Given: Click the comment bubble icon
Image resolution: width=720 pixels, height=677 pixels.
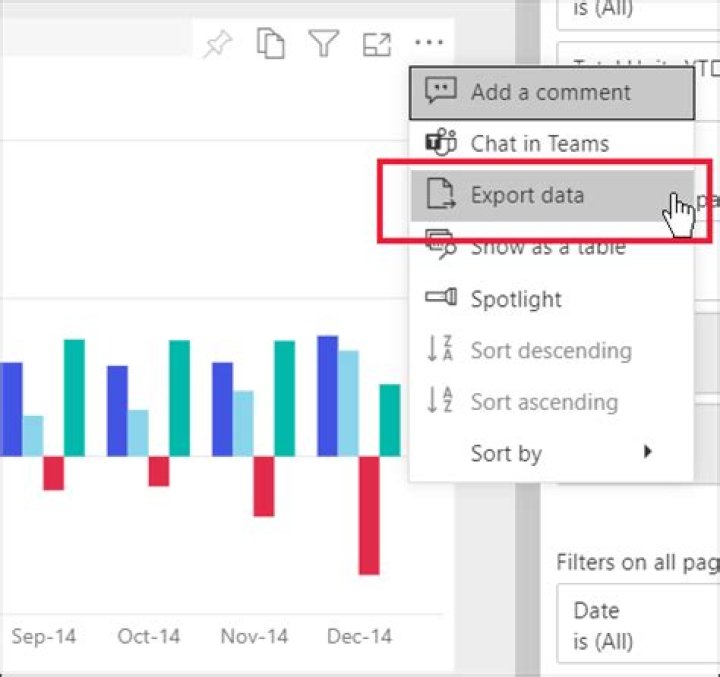Looking at the screenshot, I should 441,90.
